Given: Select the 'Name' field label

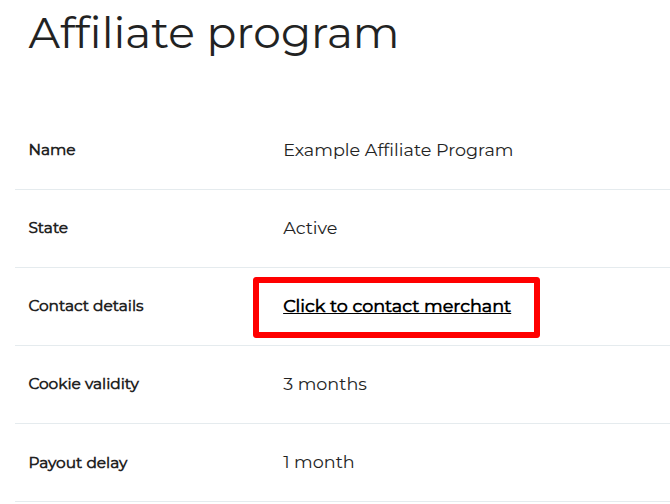Looking at the screenshot, I should coord(52,150).
